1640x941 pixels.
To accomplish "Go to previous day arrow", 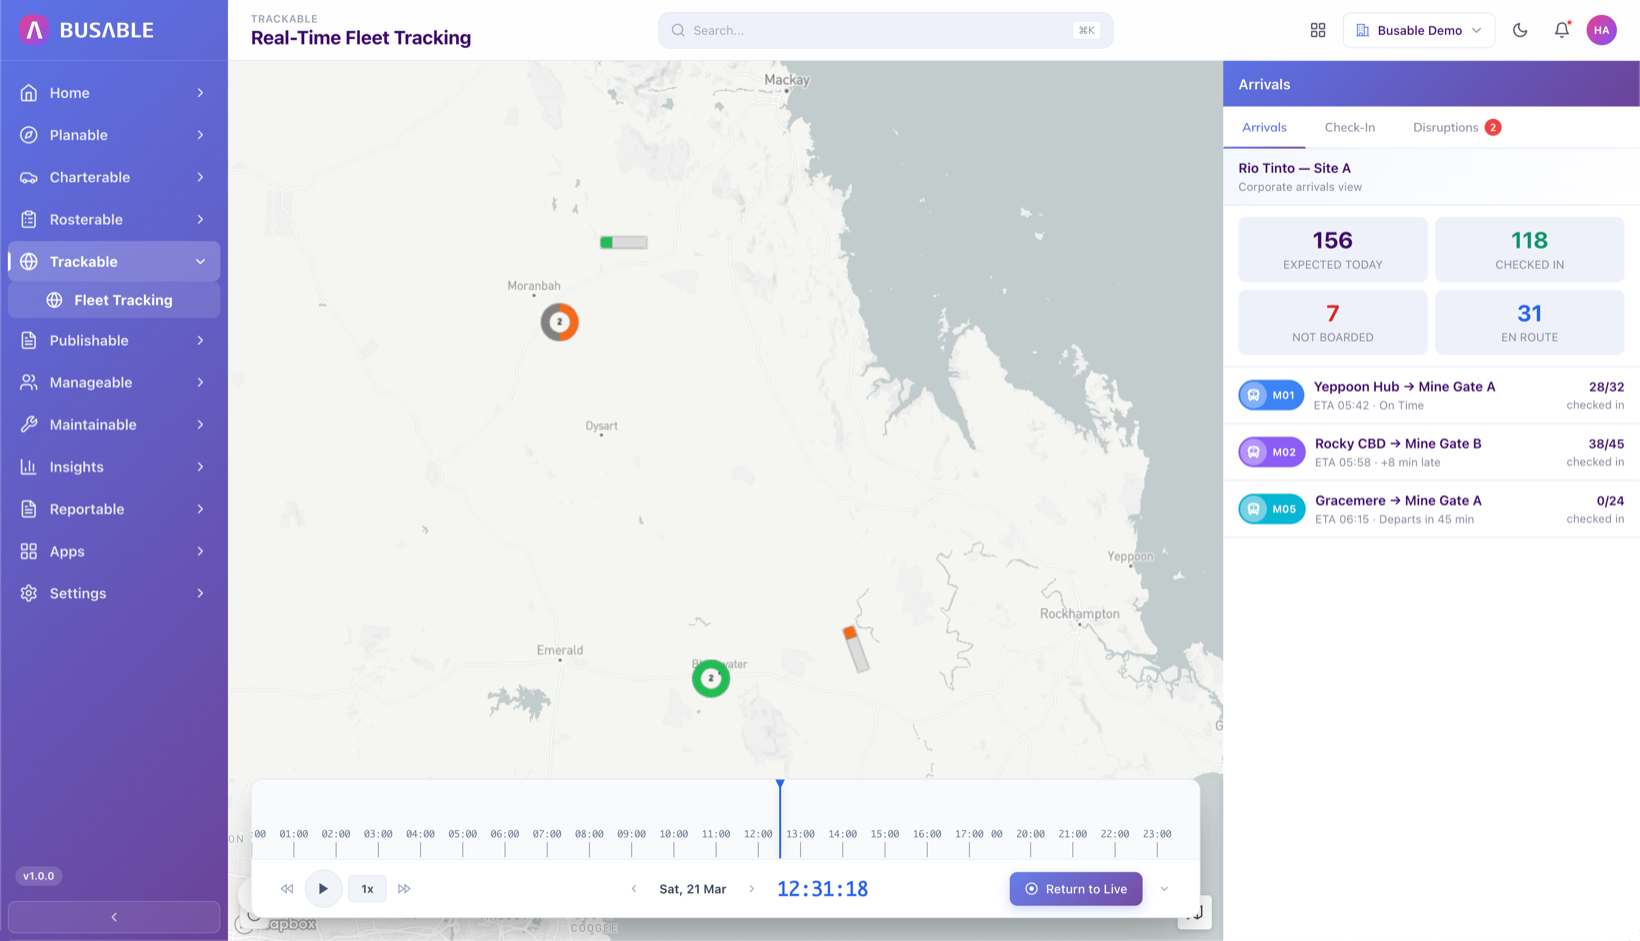I will tap(634, 889).
